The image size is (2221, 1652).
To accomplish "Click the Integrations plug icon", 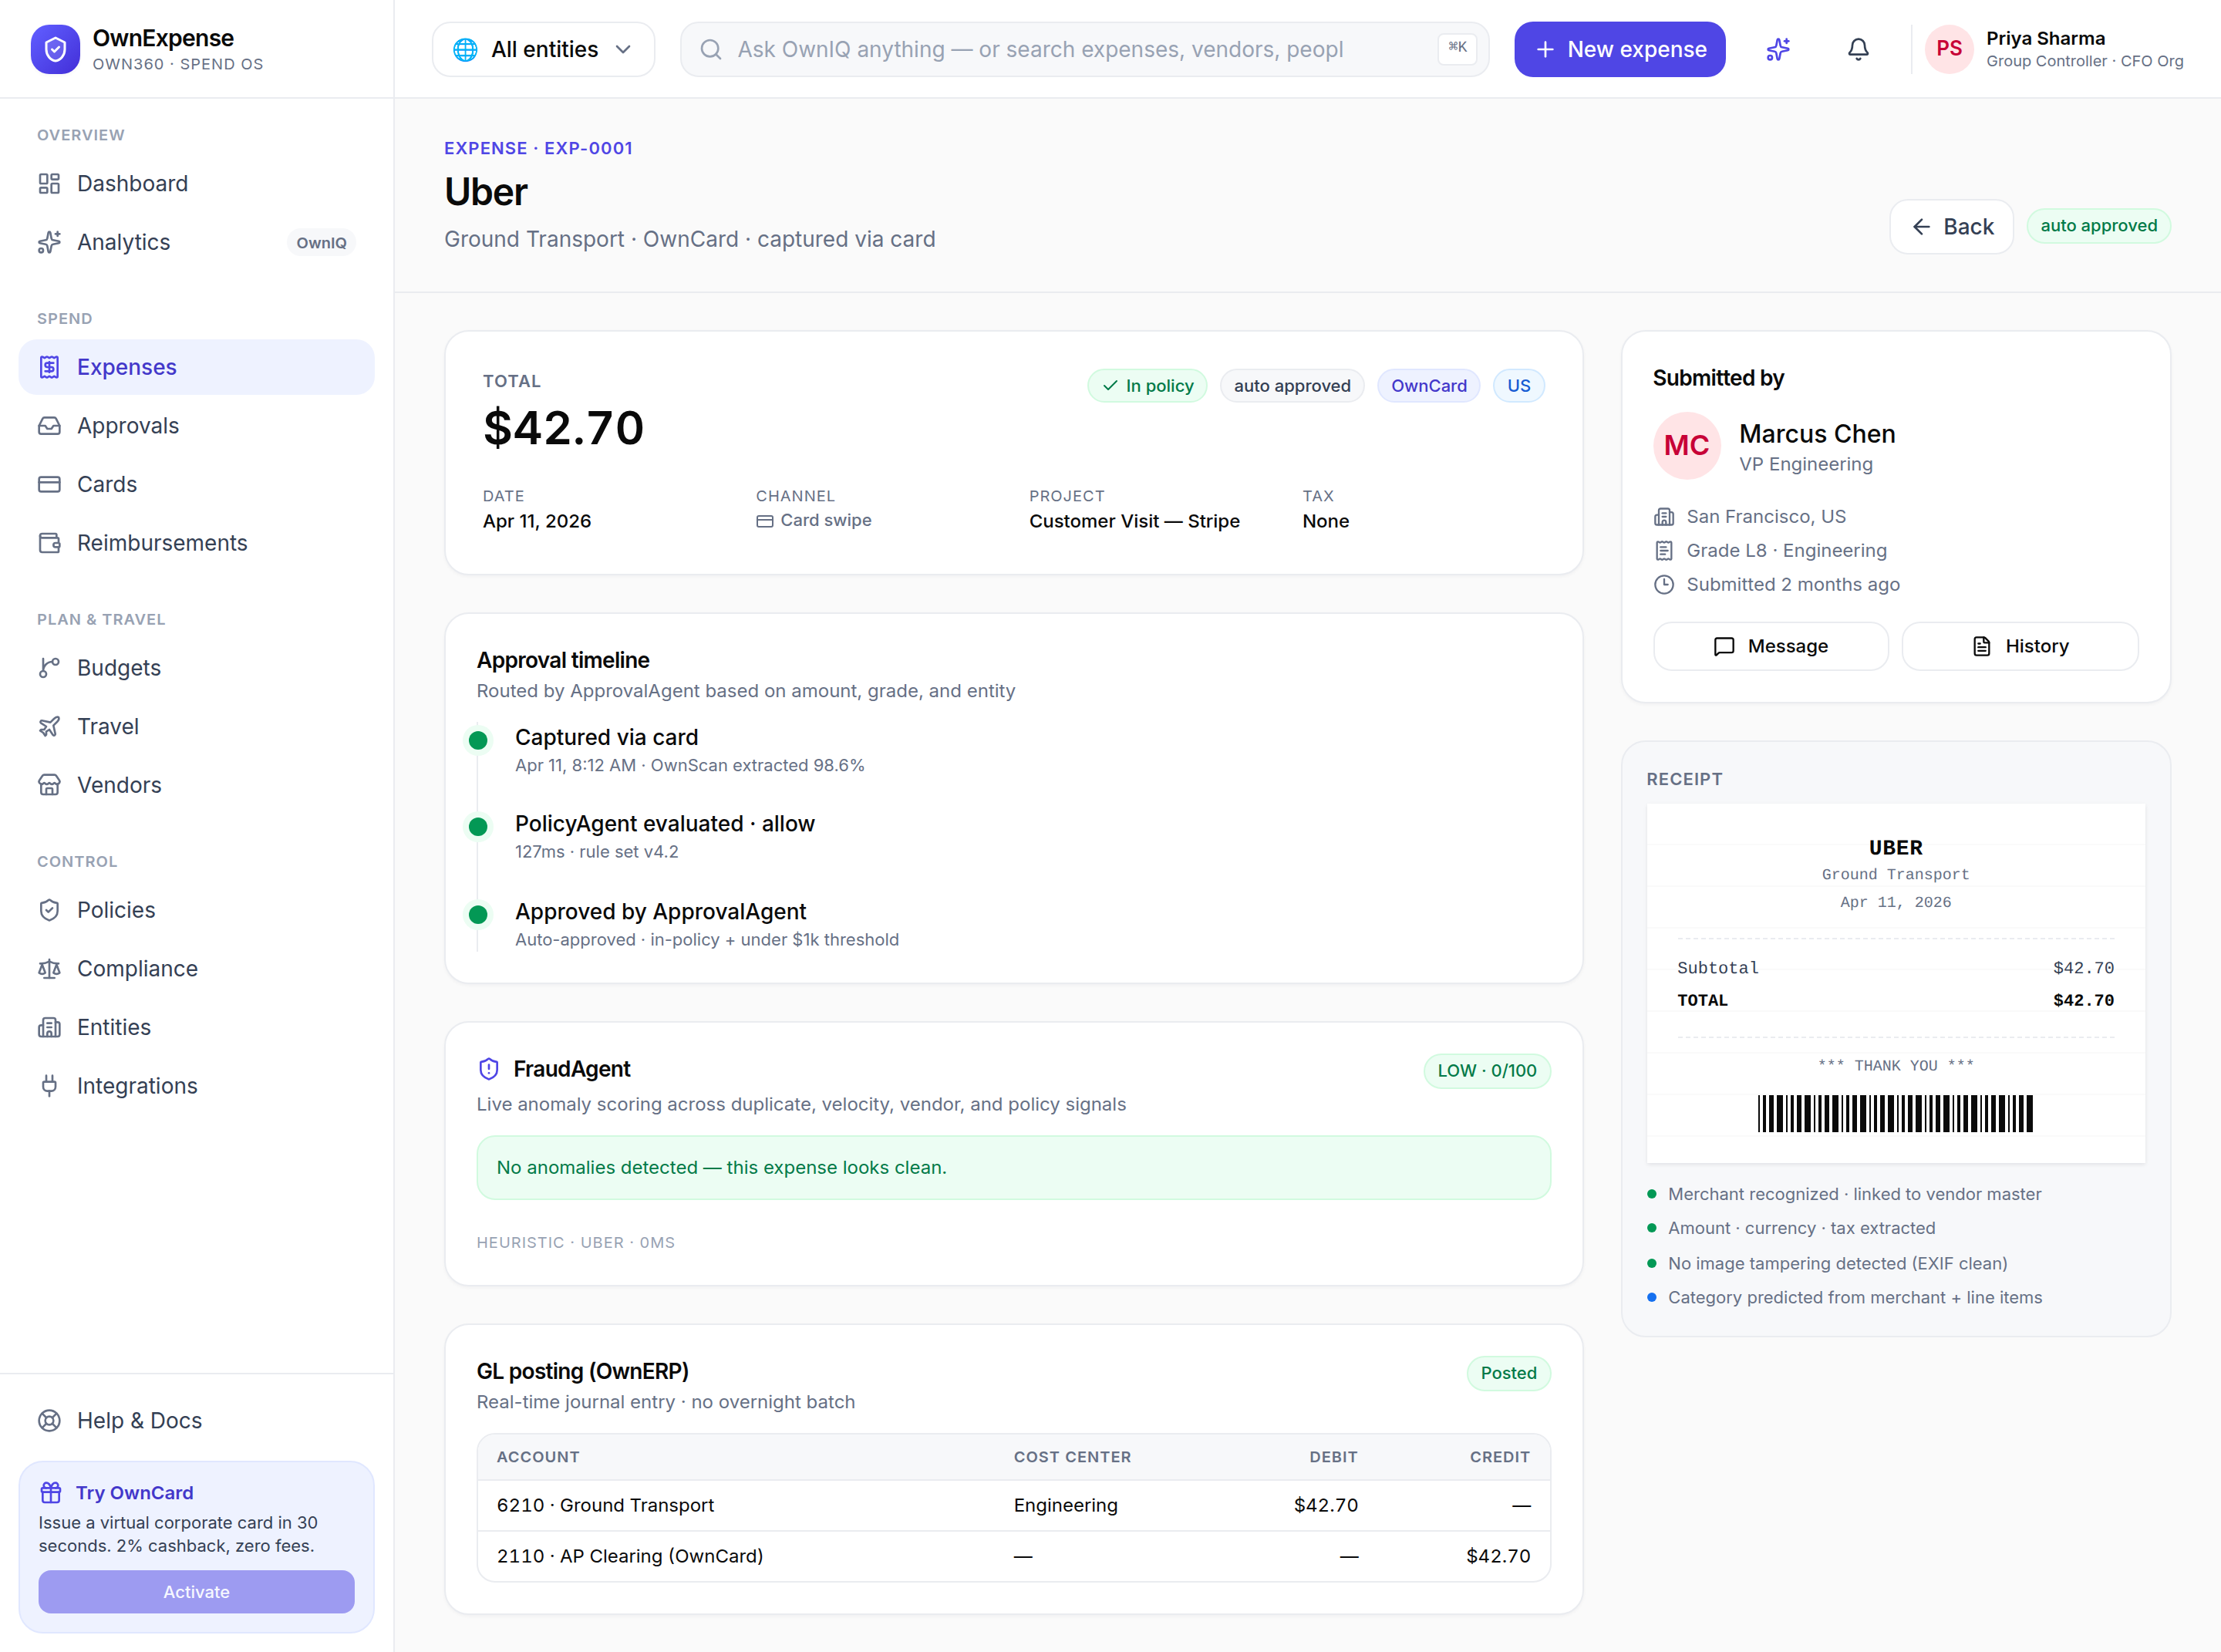I will coord(49,1086).
